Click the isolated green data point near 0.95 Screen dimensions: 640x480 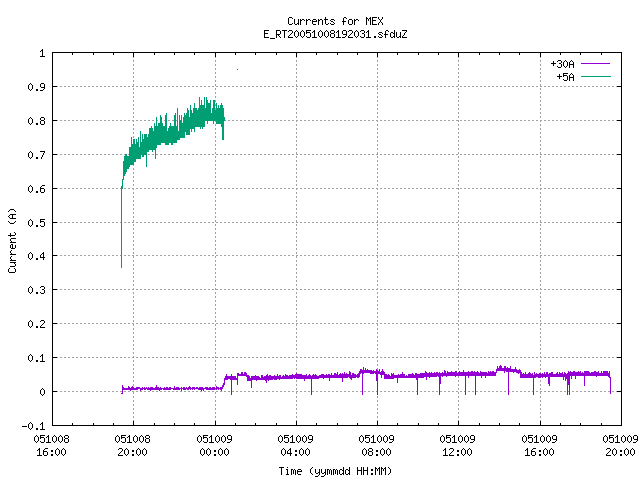tap(238, 70)
